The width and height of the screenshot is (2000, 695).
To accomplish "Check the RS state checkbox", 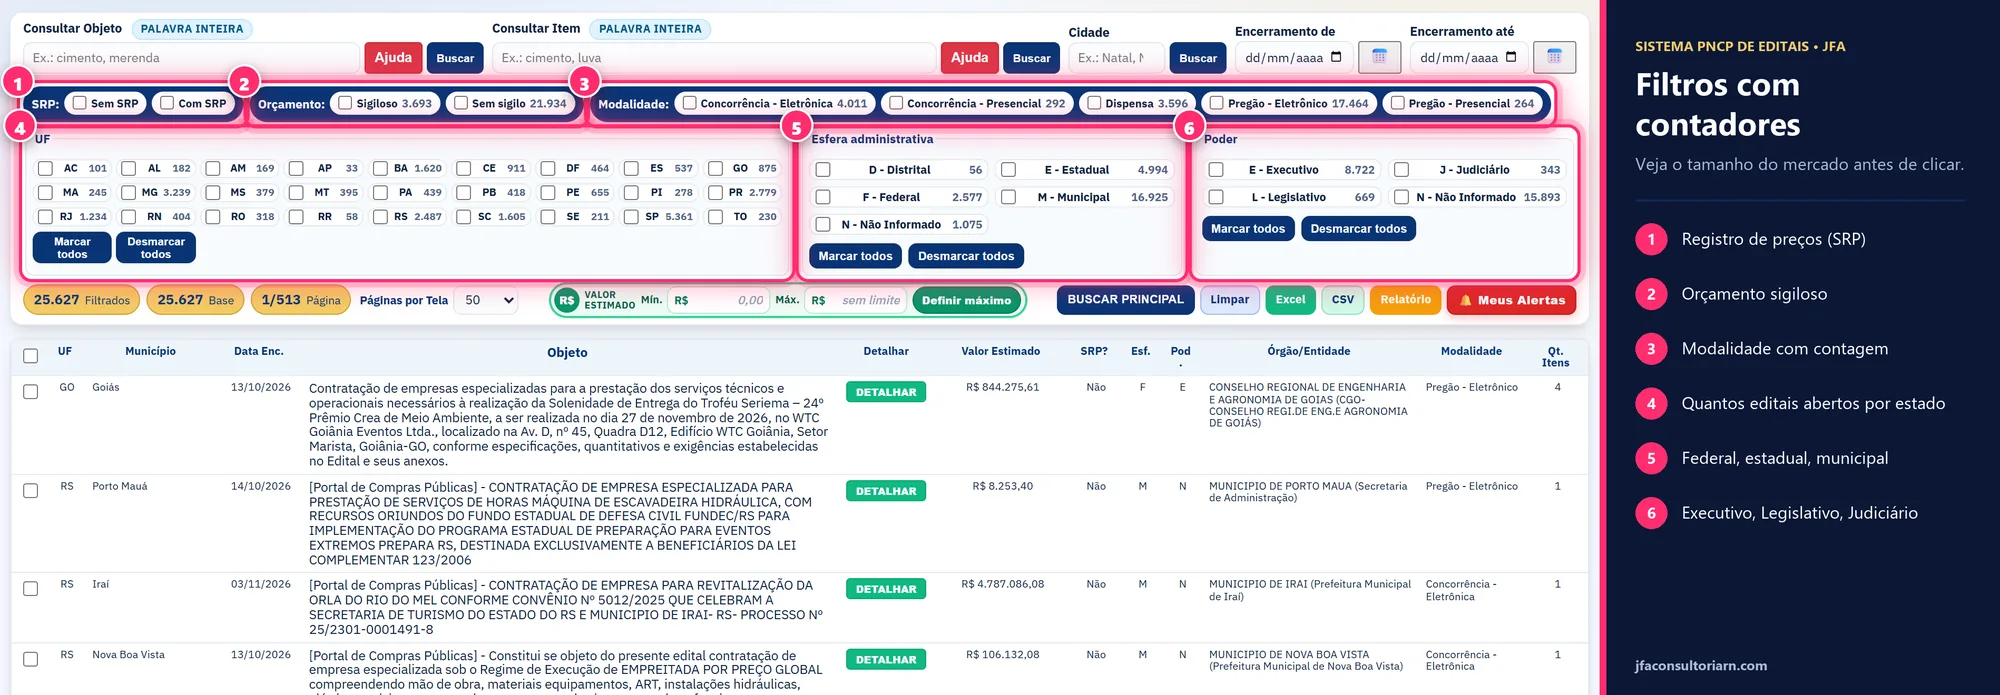I will pos(380,216).
